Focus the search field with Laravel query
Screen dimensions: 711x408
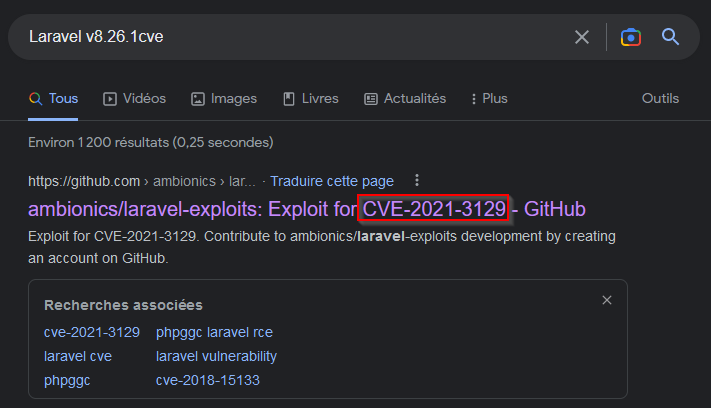tap(290, 37)
